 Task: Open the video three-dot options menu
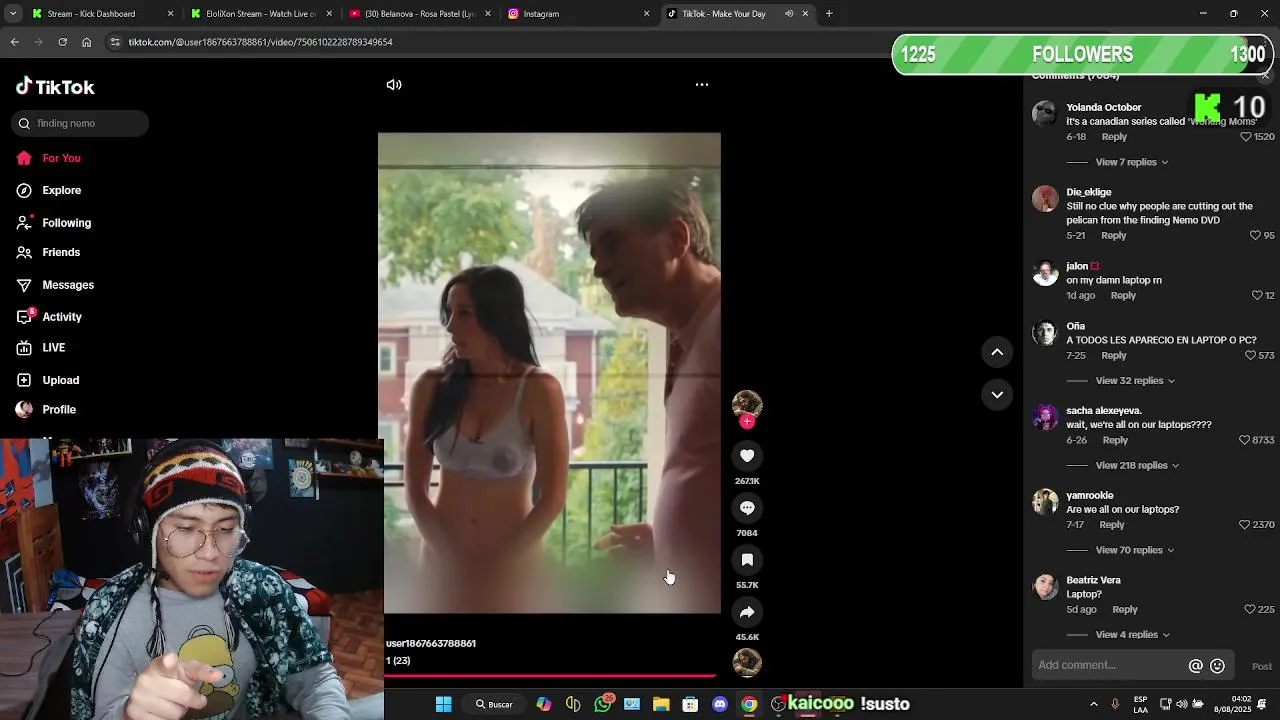(x=702, y=85)
